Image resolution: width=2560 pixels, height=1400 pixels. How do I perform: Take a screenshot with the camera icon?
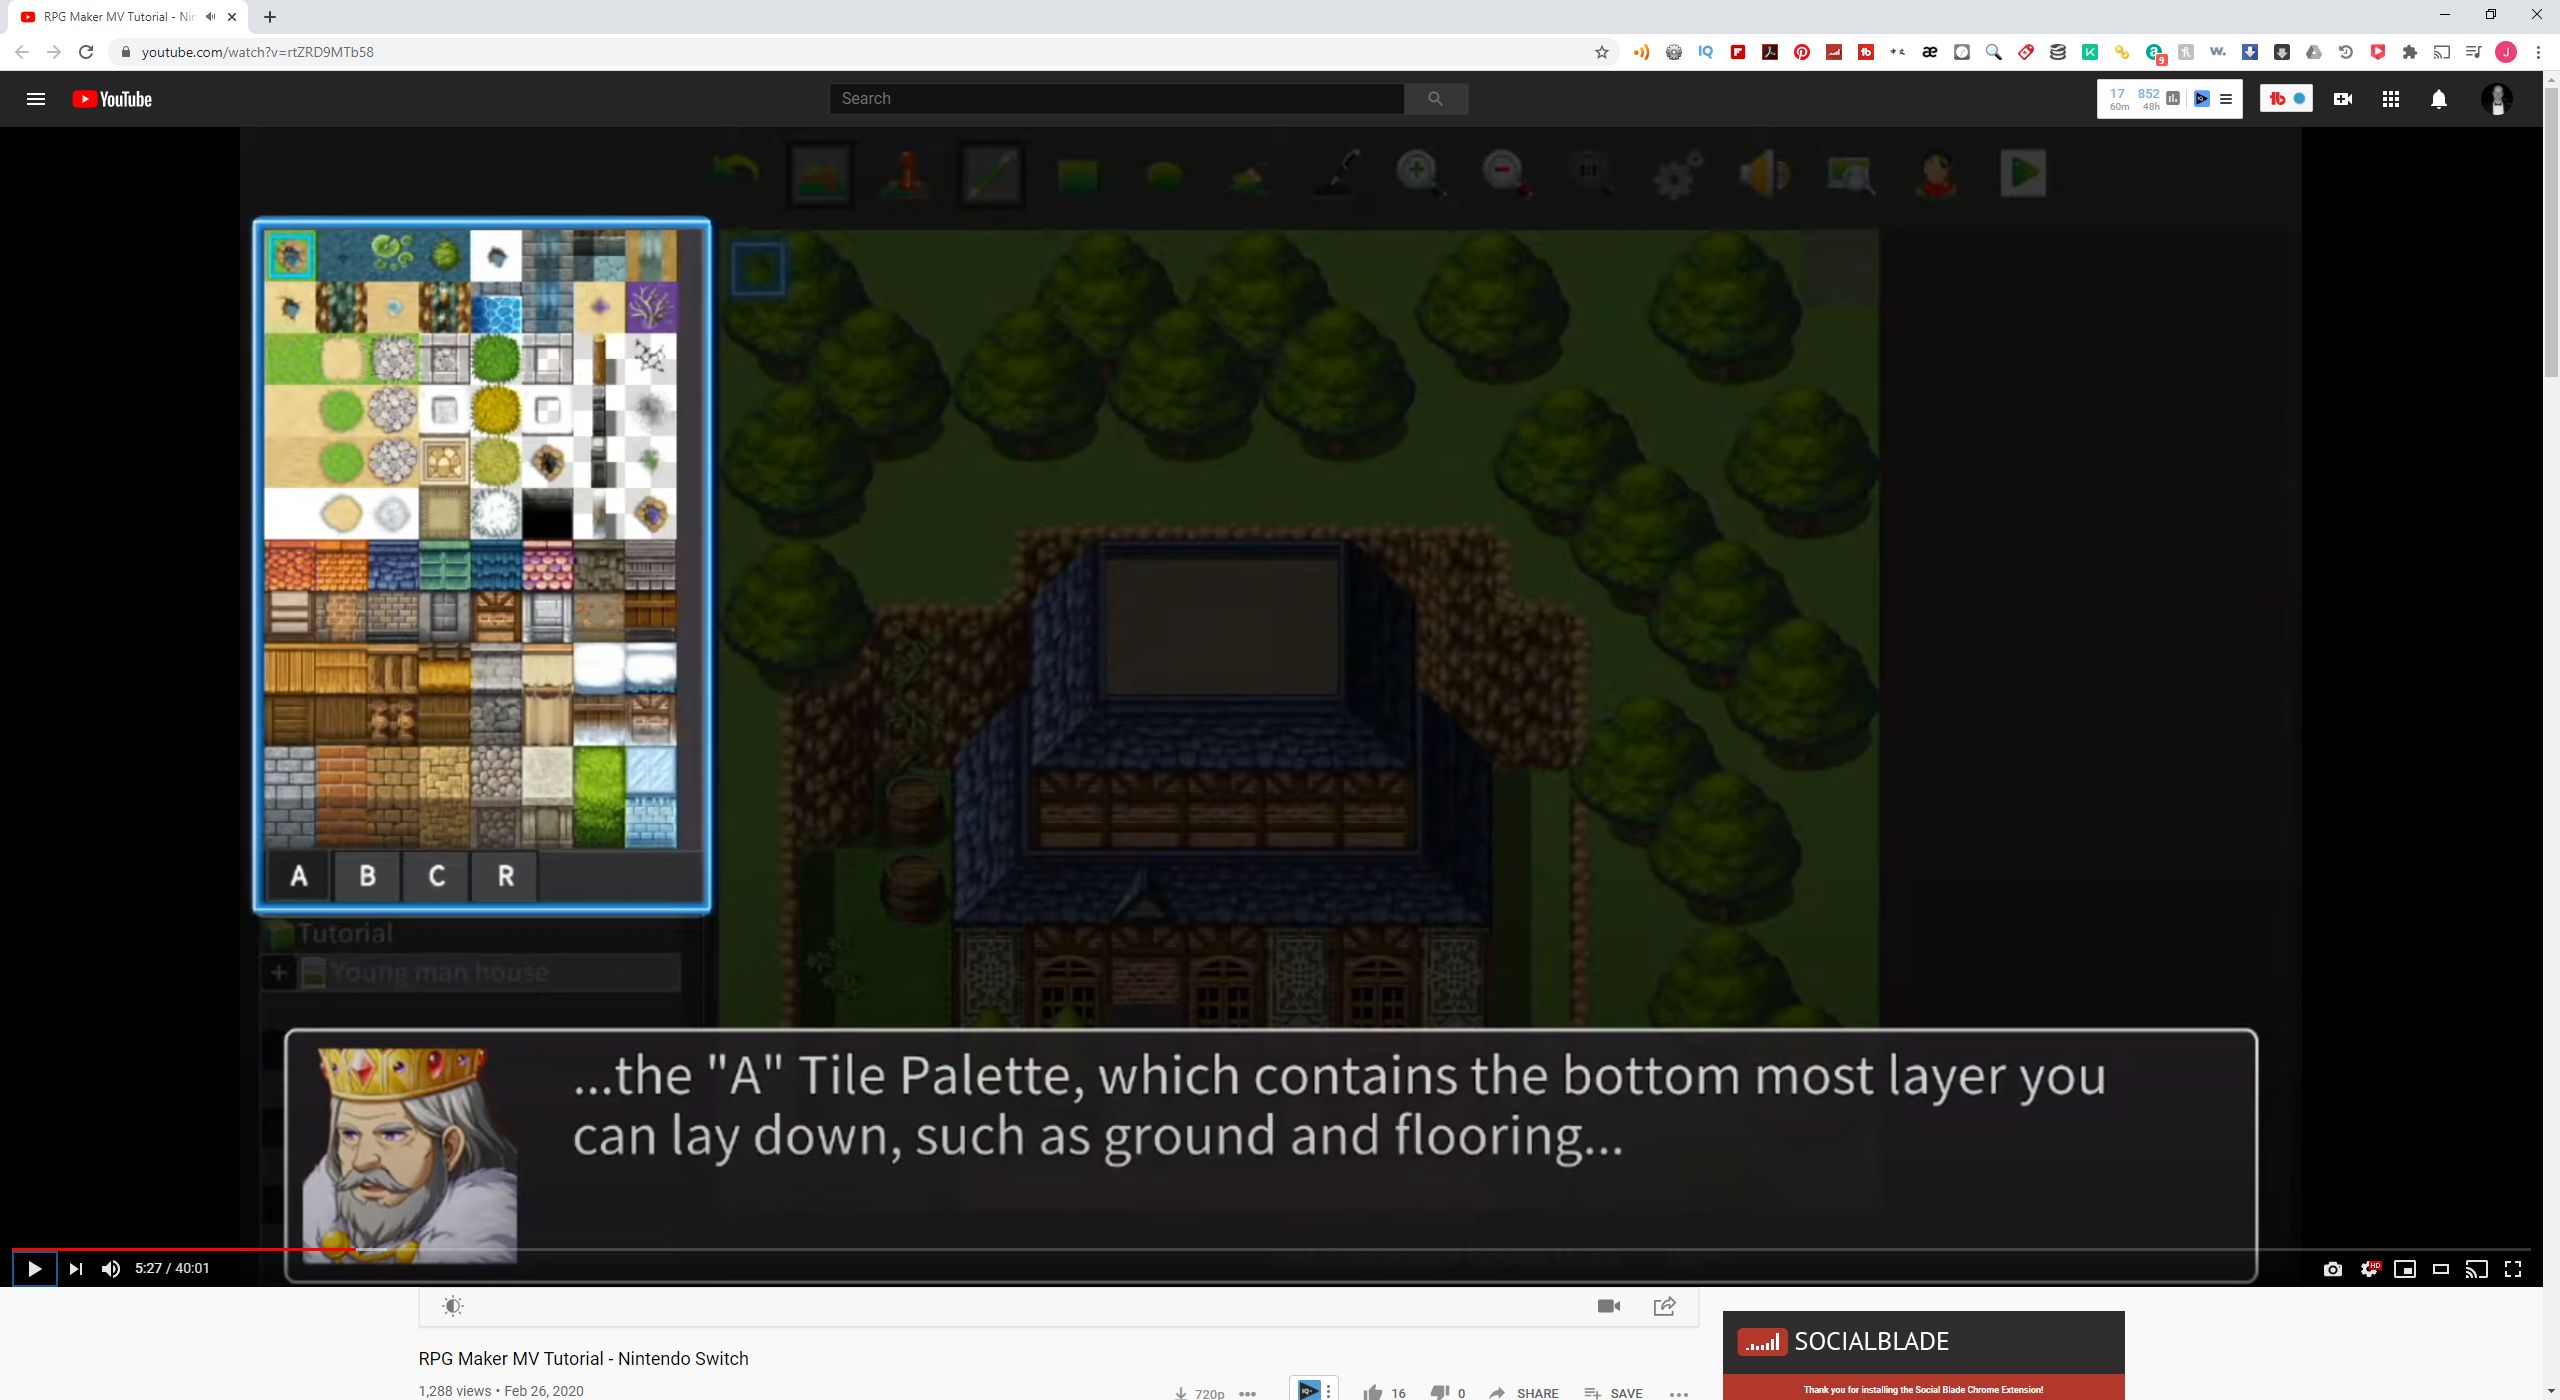coord(2333,1269)
